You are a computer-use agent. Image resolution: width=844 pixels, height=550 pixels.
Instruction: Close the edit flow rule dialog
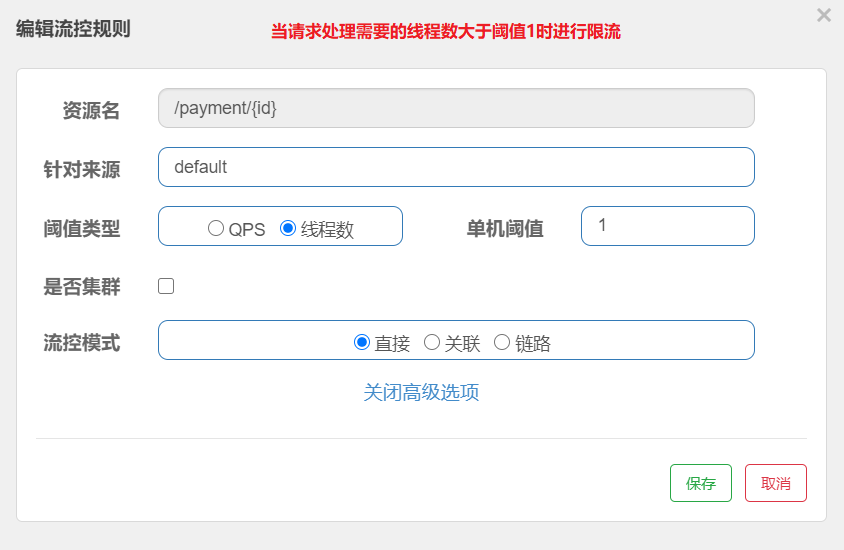click(x=823, y=16)
